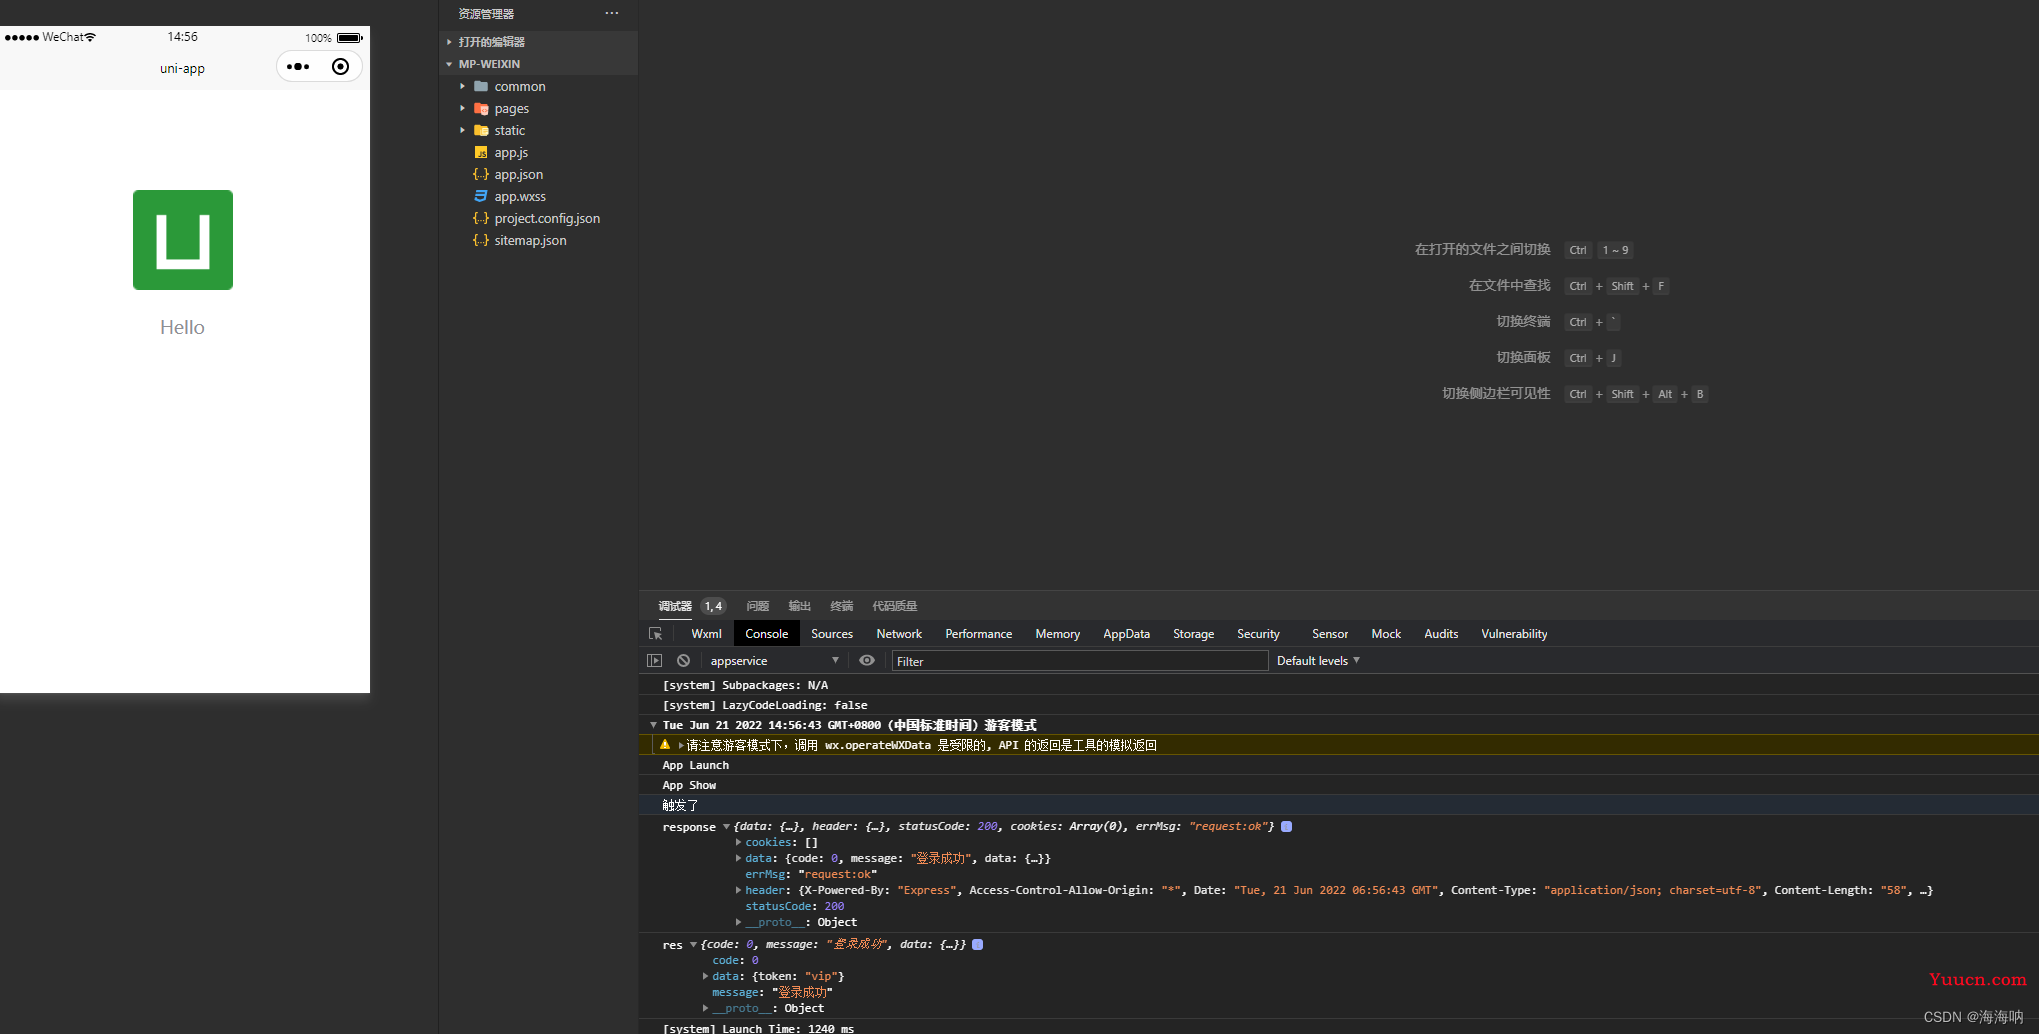Click the app.js JavaScript file icon
Viewport: 2039px width, 1034px height.
481,153
